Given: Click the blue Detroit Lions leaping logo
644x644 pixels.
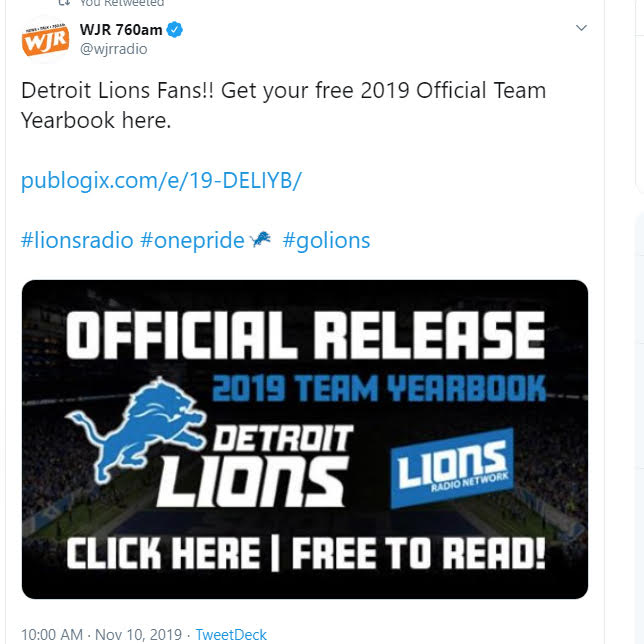Looking at the screenshot, I should (x=137, y=429).
